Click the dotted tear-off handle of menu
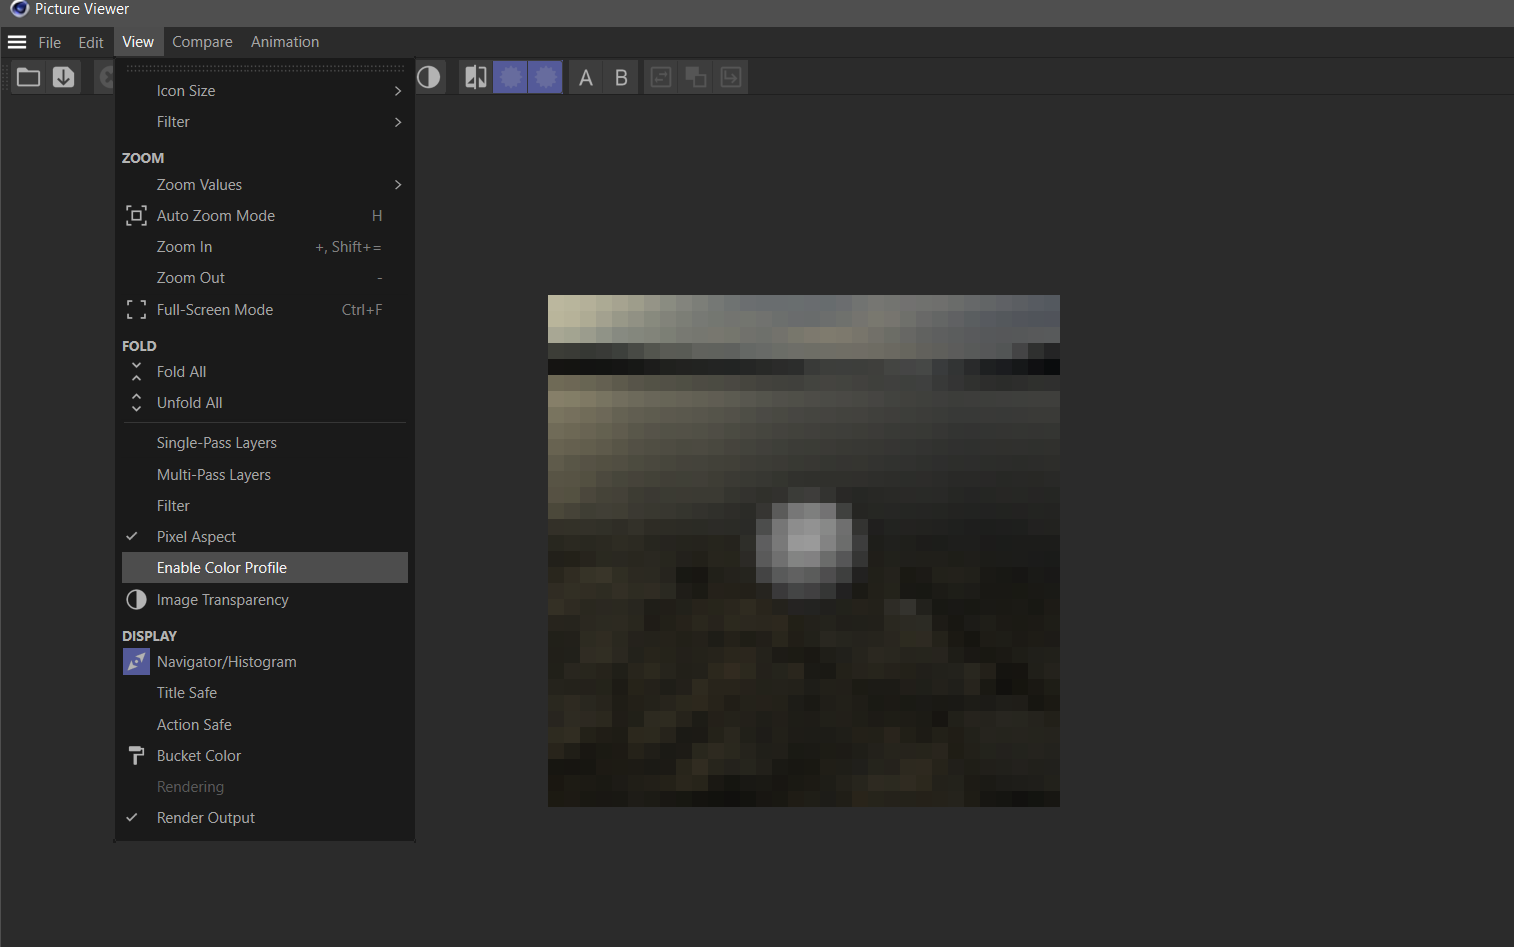 265,68
